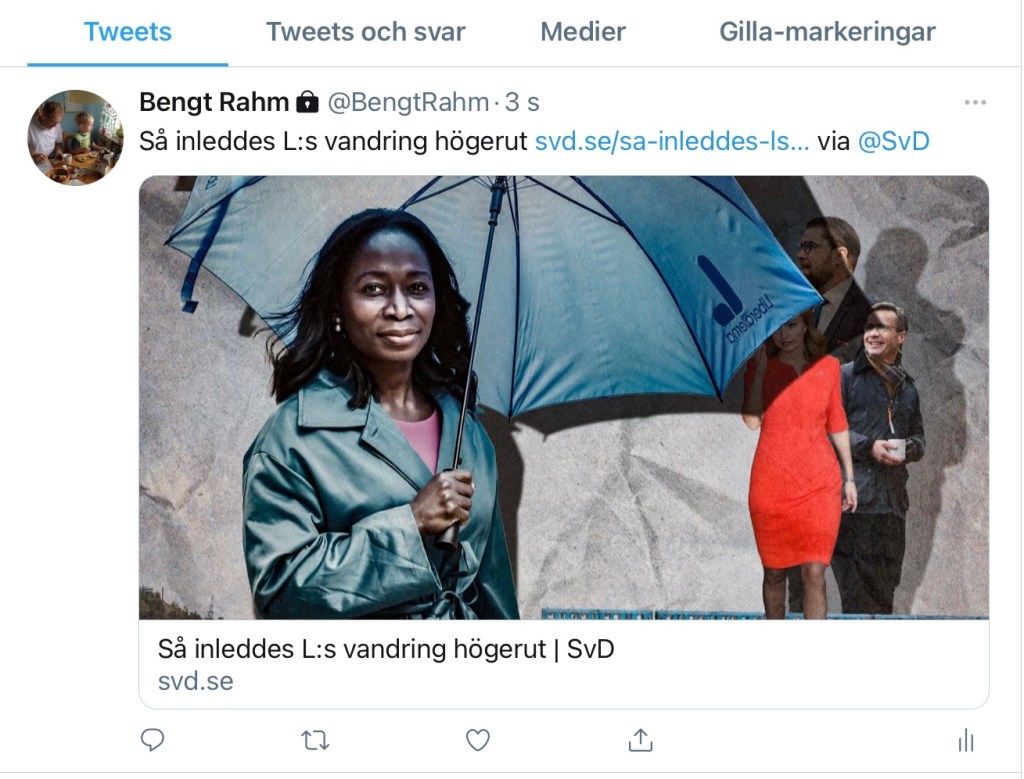Click the @BengtRahm handle
This screenshot has height=779, width=1024.
pos(408,102)
